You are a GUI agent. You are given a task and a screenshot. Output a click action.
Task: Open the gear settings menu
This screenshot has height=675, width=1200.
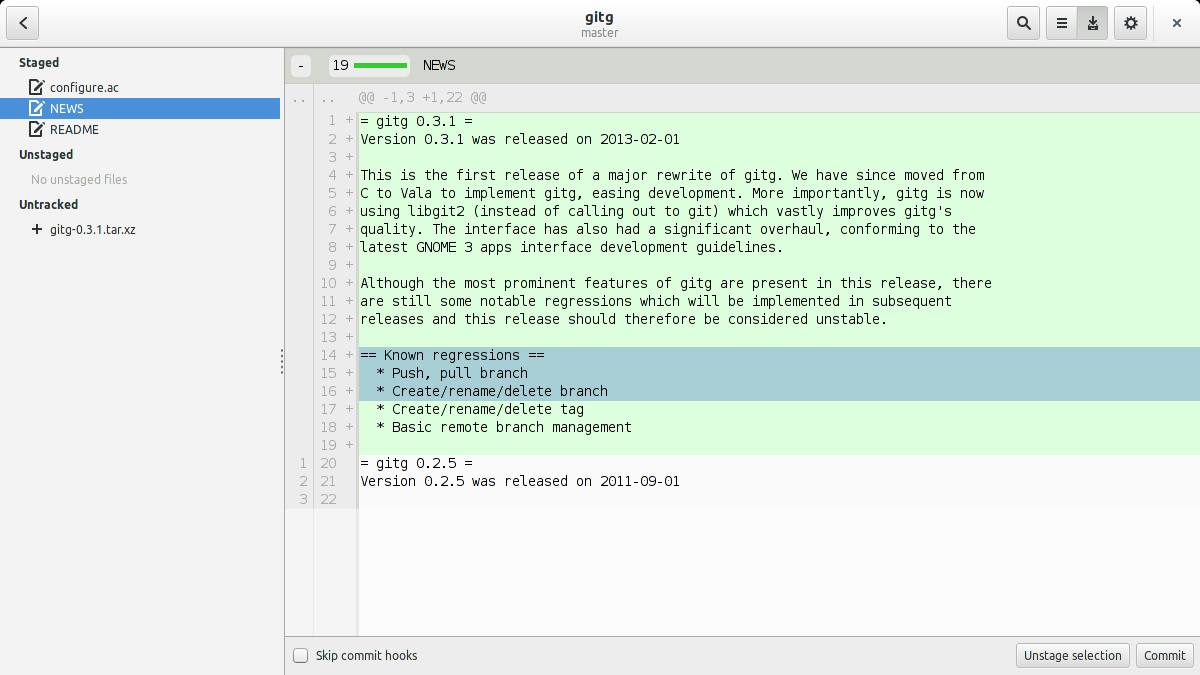pyautogui.click(x=1131, y=23)
